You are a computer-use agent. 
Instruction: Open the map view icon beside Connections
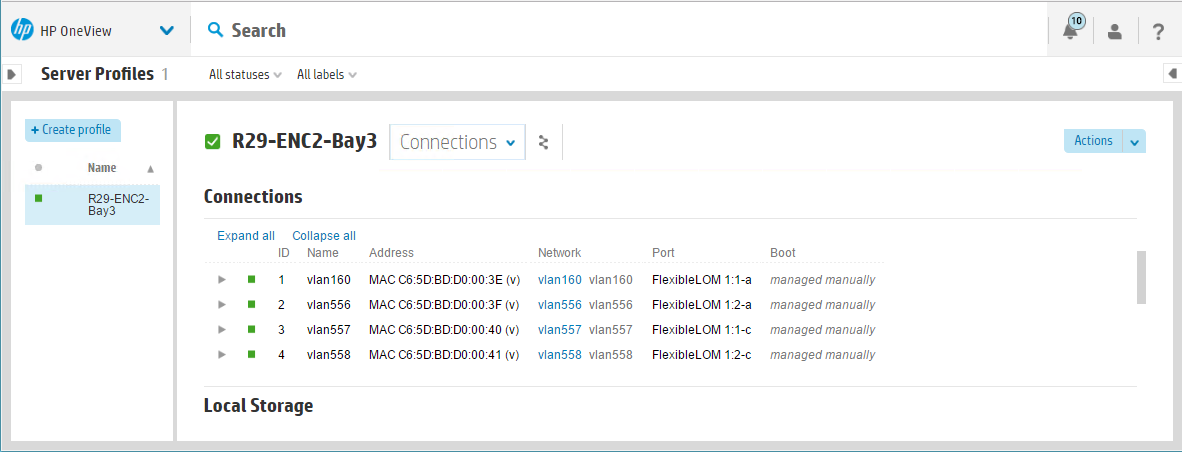[x=543, y=142]
